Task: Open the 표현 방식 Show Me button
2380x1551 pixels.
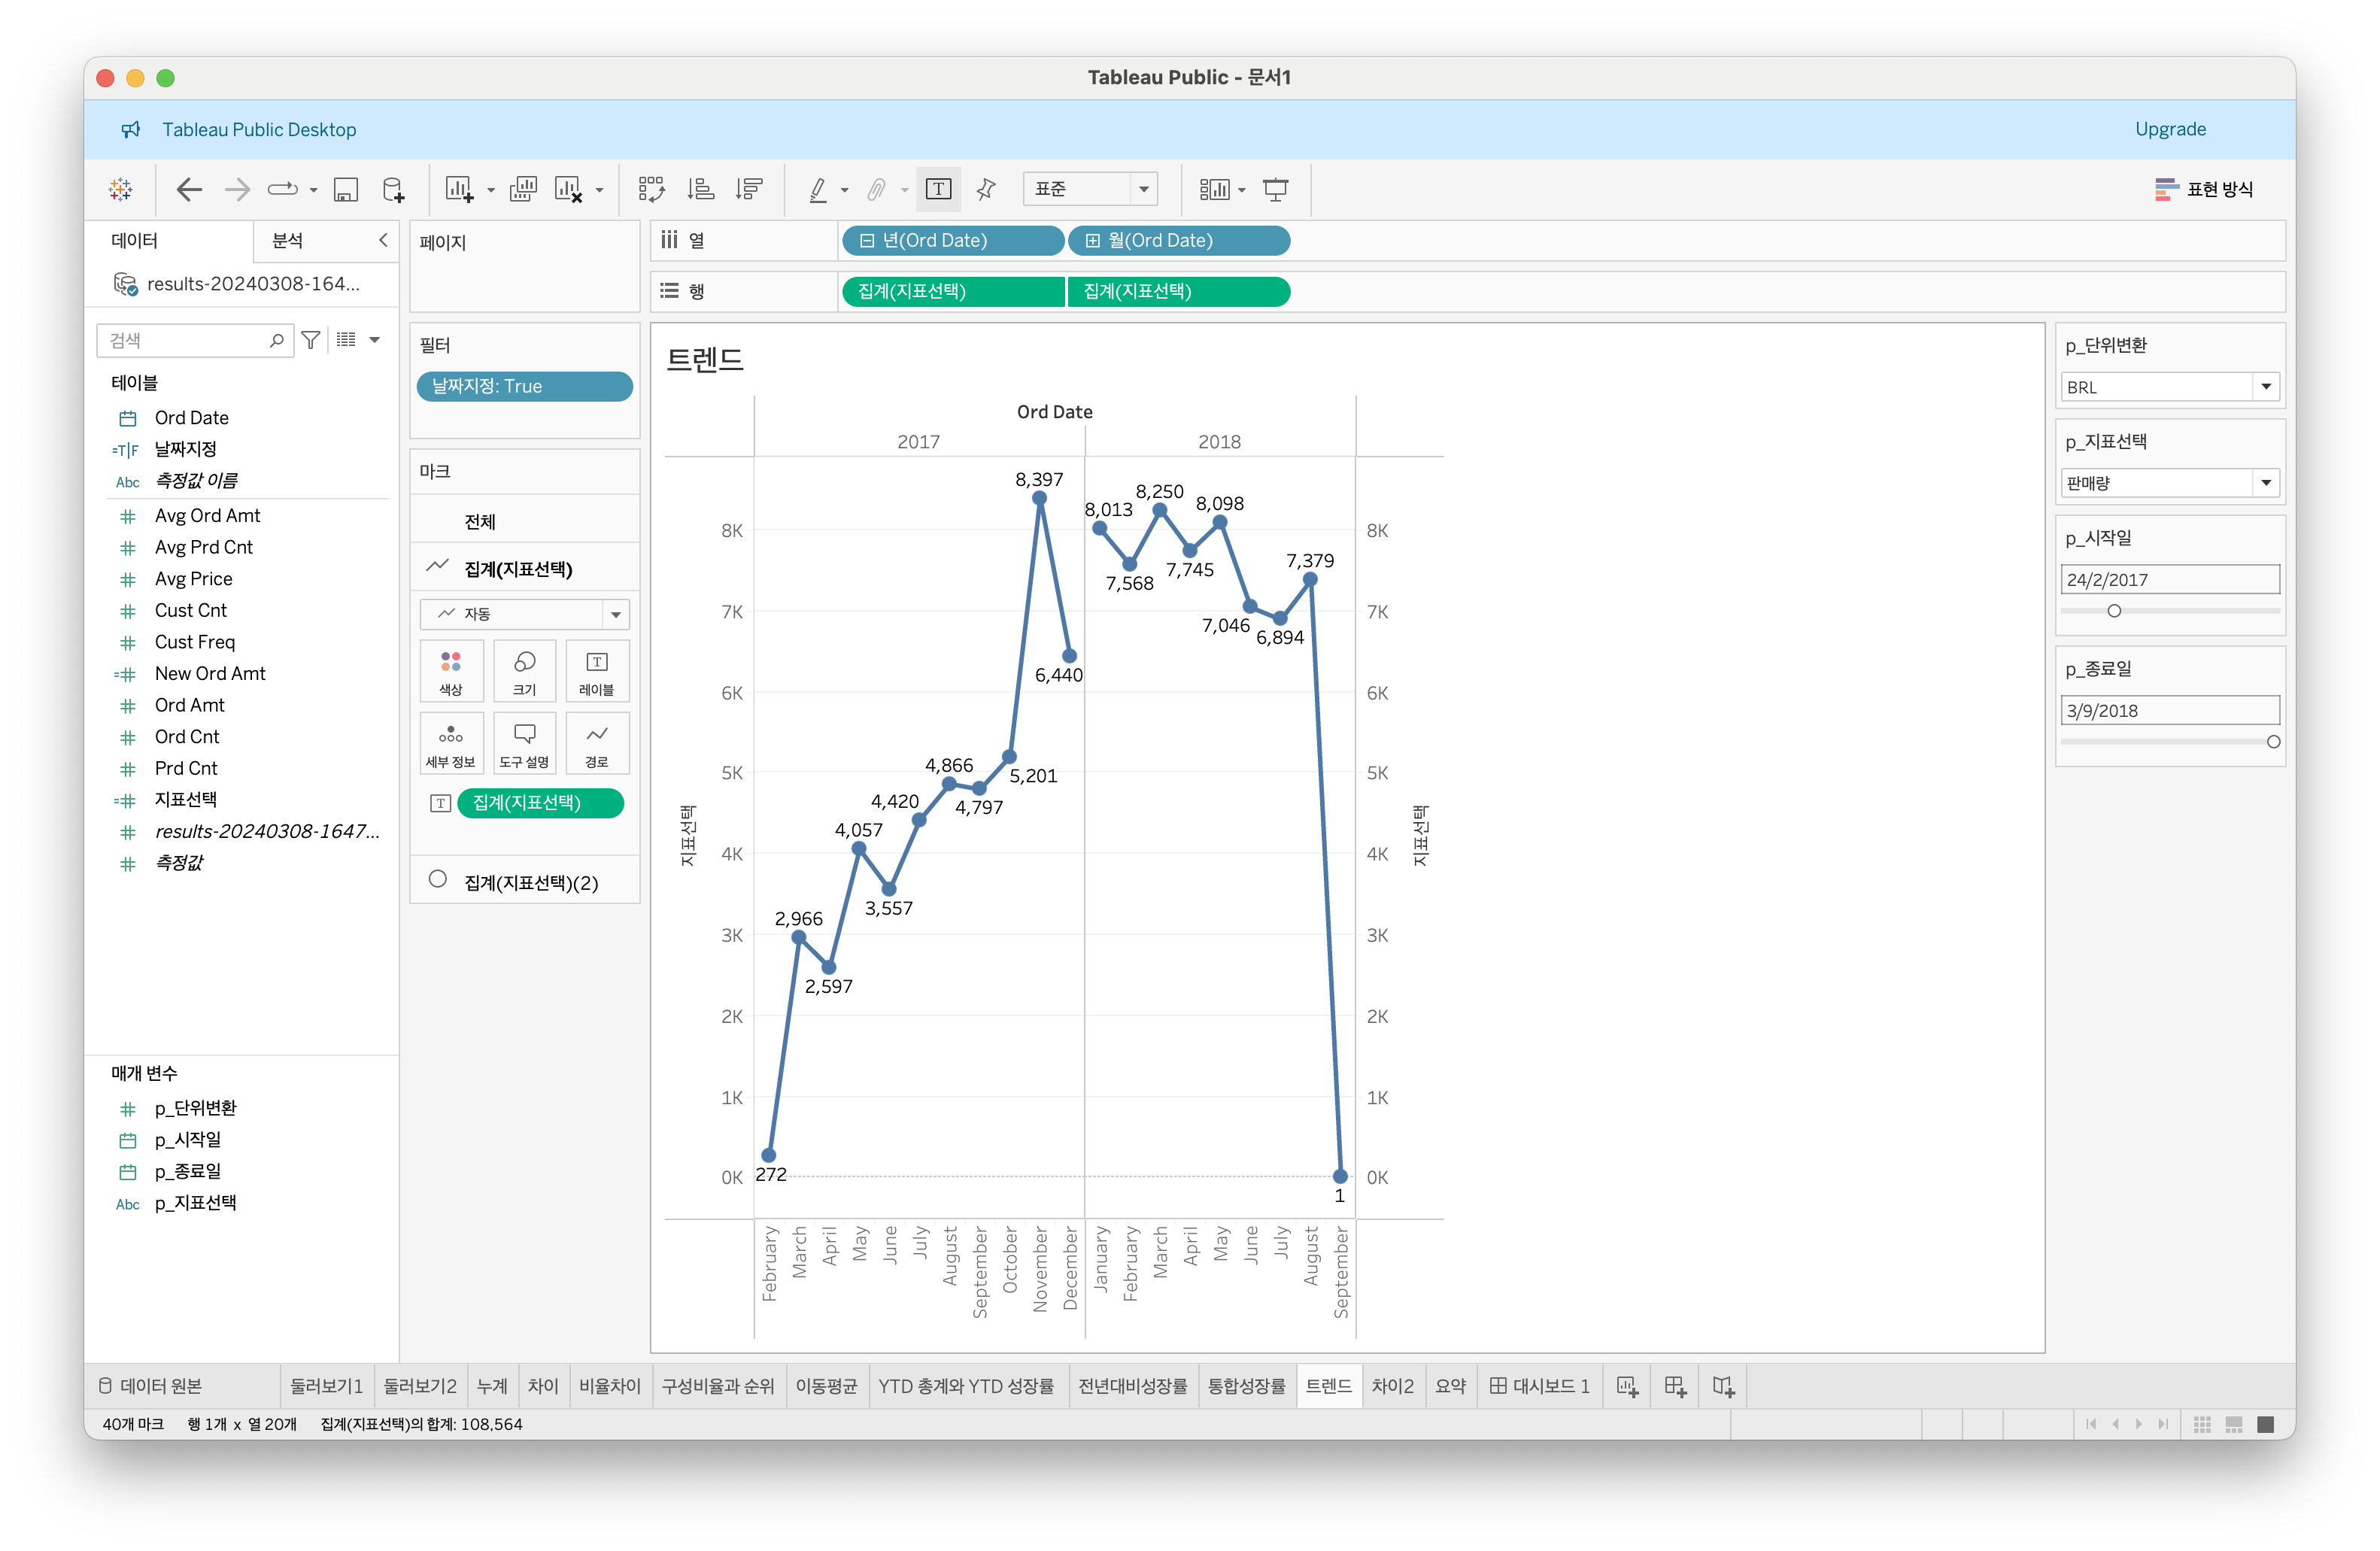Action: coord(2204,189)
